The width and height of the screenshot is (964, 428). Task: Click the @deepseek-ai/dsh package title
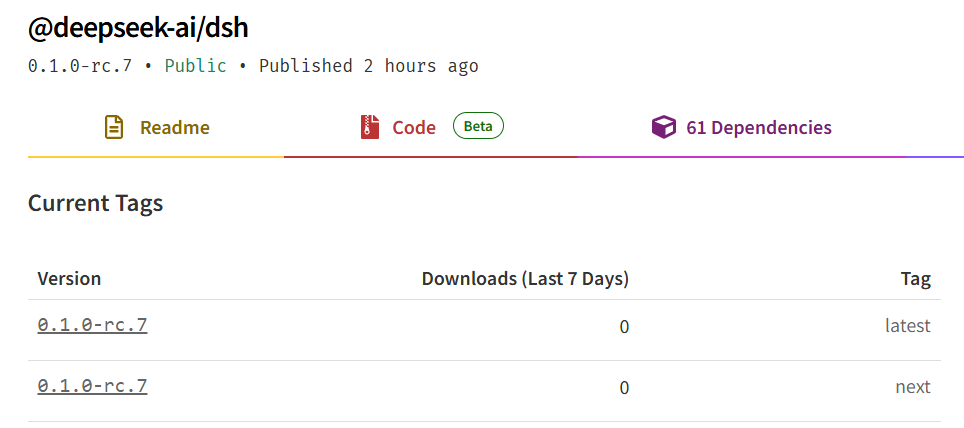[138, 28]
